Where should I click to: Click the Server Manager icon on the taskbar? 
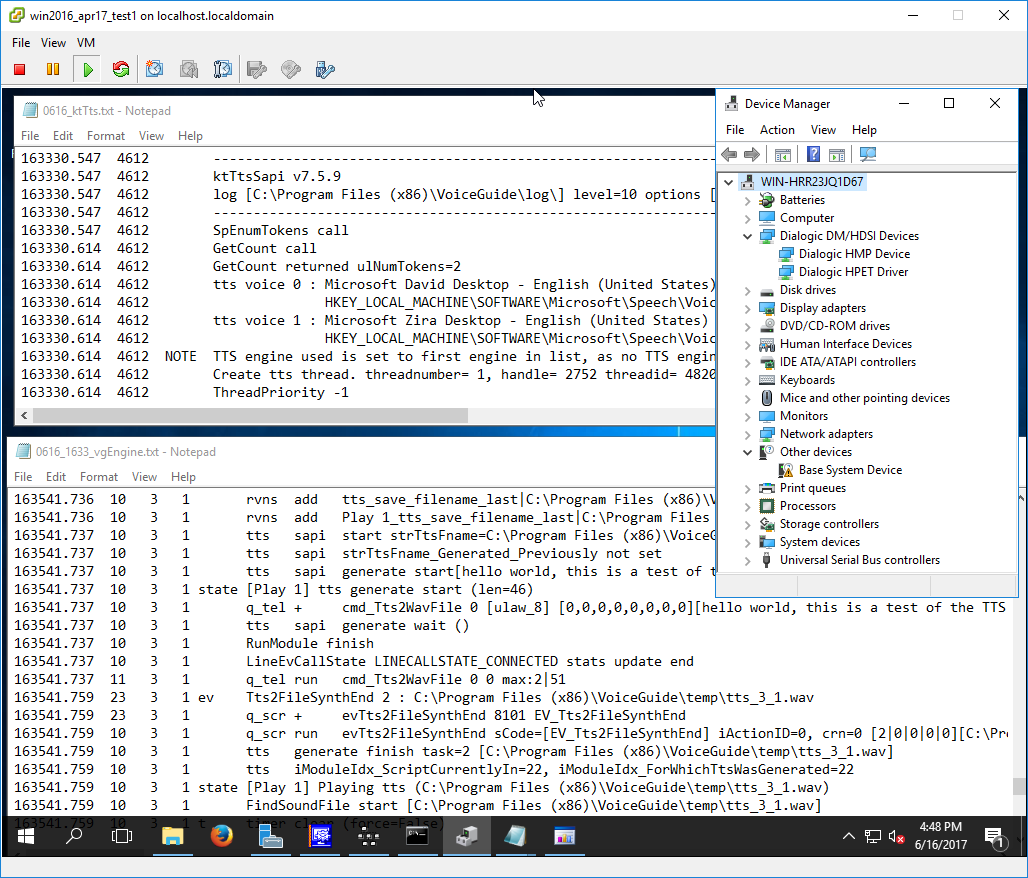pos(270,836)
